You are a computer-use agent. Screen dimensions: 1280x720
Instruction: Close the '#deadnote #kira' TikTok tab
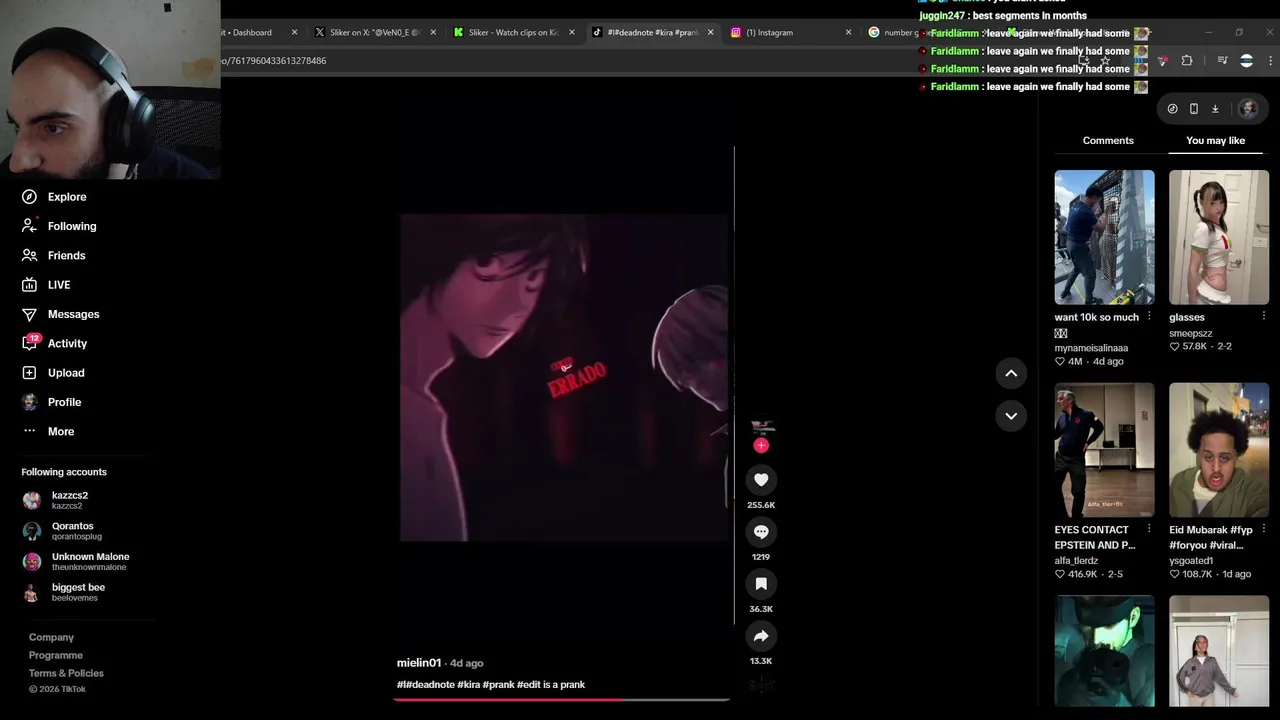coord(710,32)
